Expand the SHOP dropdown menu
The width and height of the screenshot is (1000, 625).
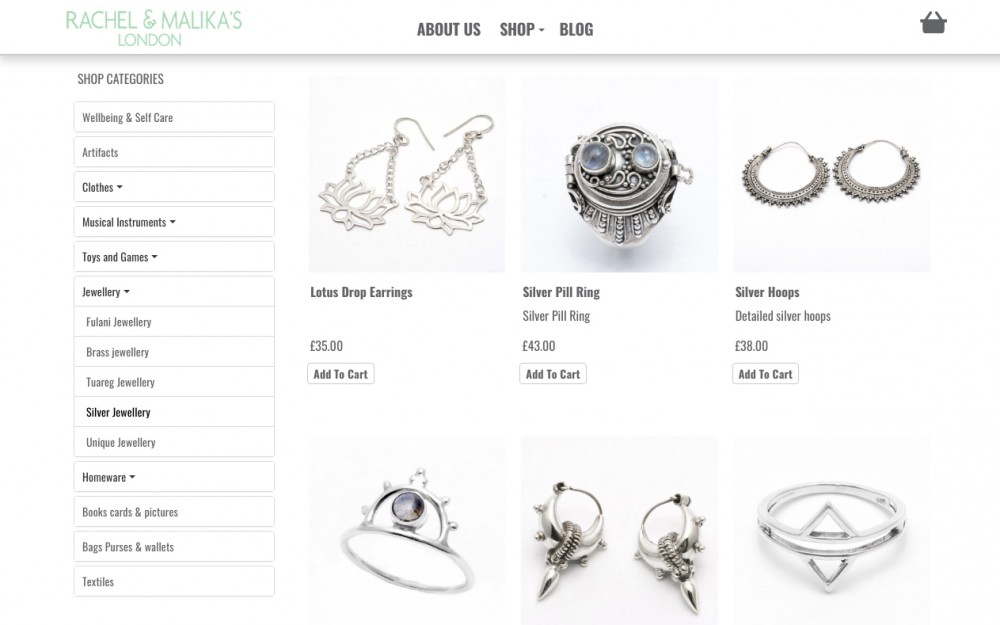(x=522, y=29)
